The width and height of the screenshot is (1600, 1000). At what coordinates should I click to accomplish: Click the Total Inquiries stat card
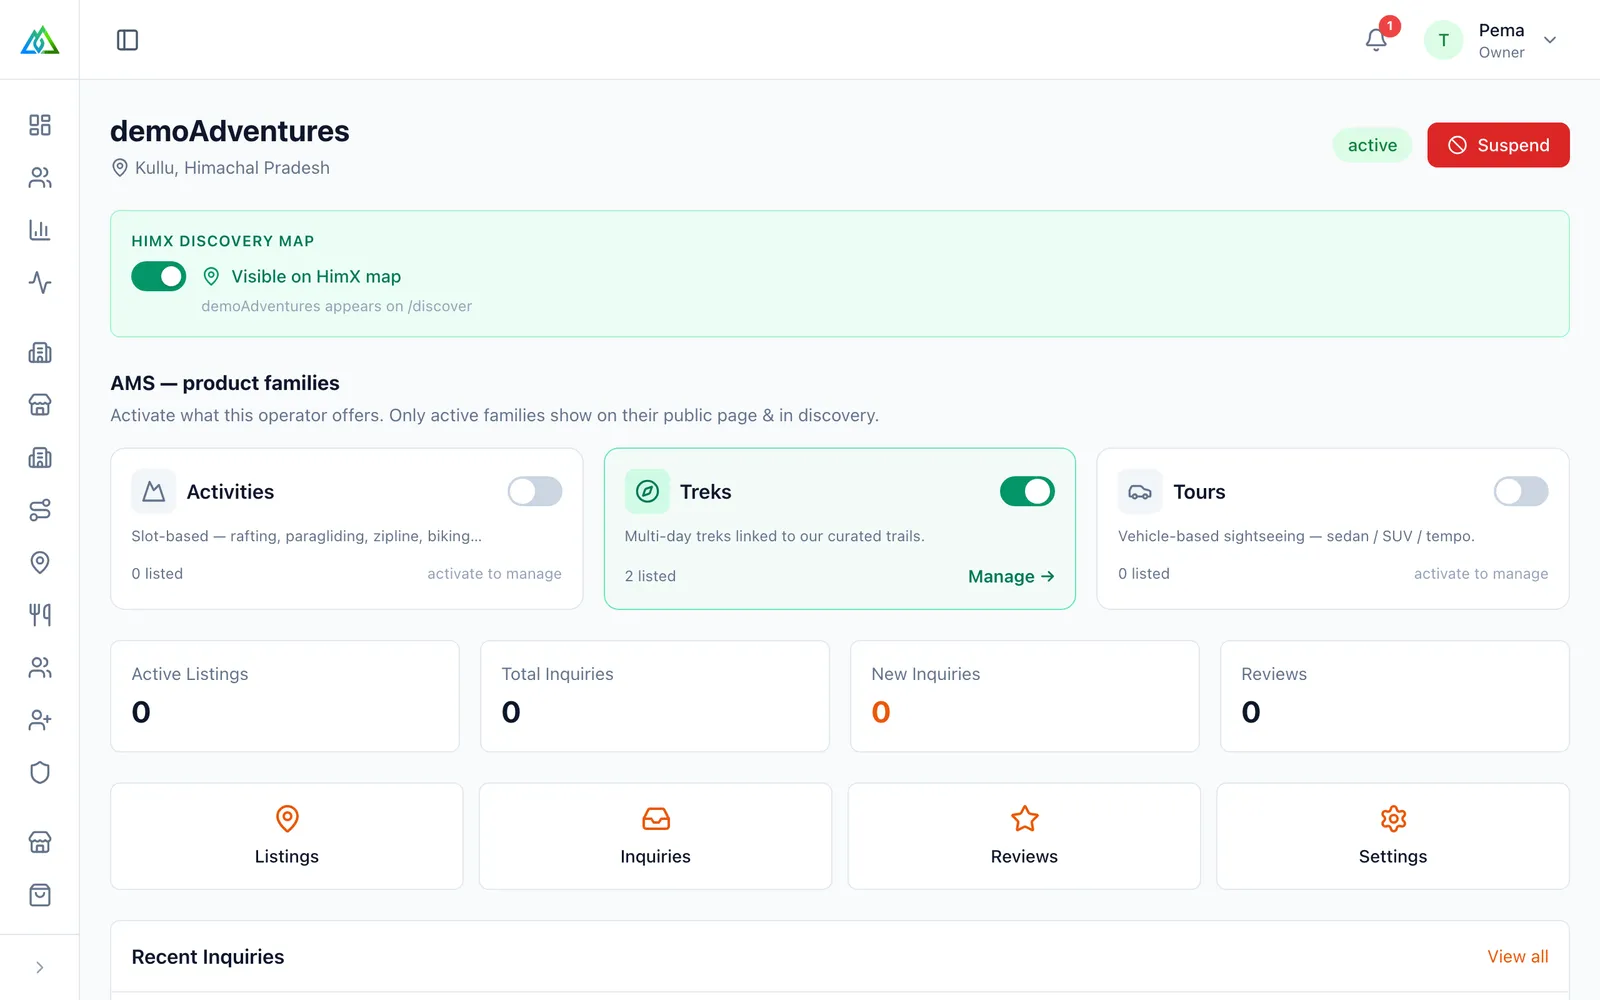coord(655,696)
